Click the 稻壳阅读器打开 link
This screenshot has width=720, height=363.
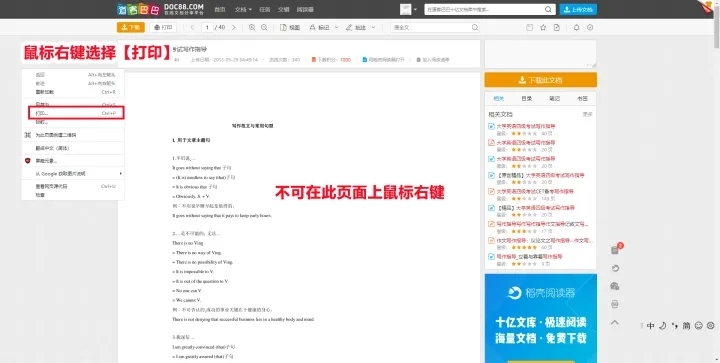tap(383, 60)
